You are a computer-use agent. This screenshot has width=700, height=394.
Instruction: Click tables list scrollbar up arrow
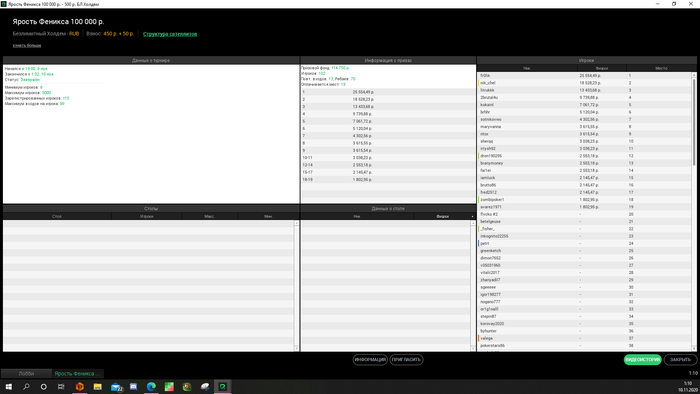[x=296, y=223]
